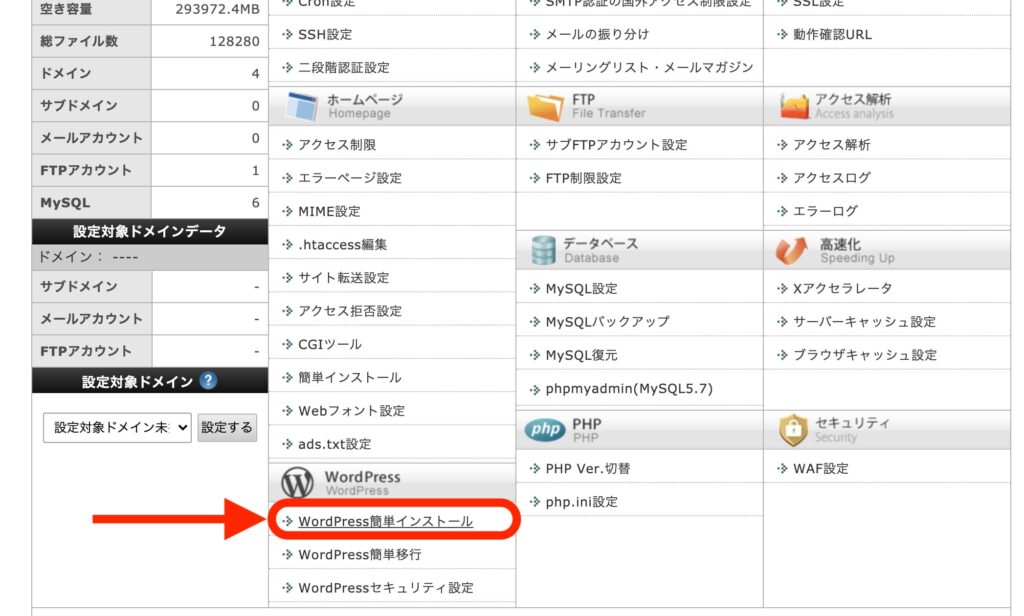Click the Security shield lock icon
The height and width of the screenshot is (616, 1024).
click(793, 430)
